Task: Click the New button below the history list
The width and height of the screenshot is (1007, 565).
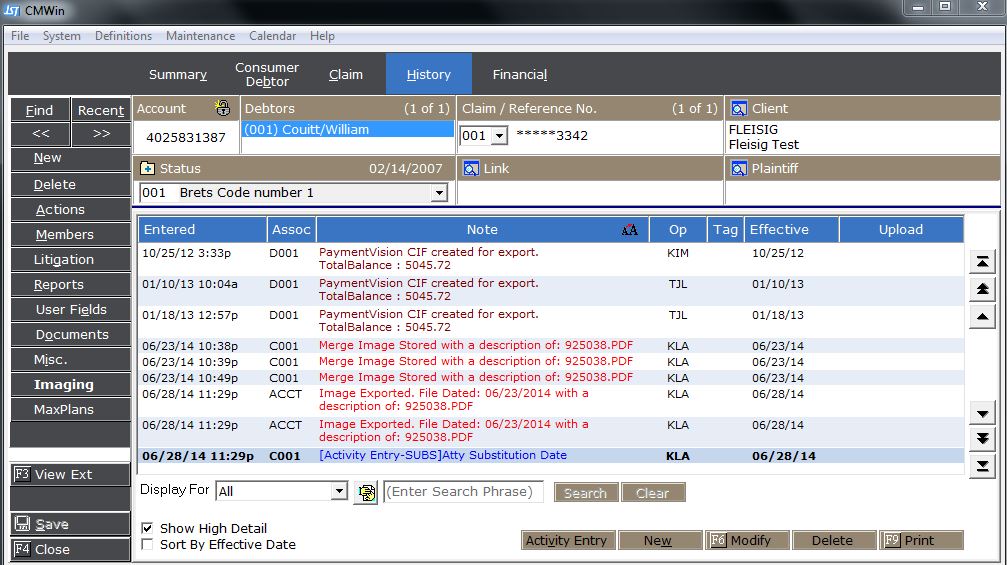Action: pyautogui.click(x=660, y=541)
